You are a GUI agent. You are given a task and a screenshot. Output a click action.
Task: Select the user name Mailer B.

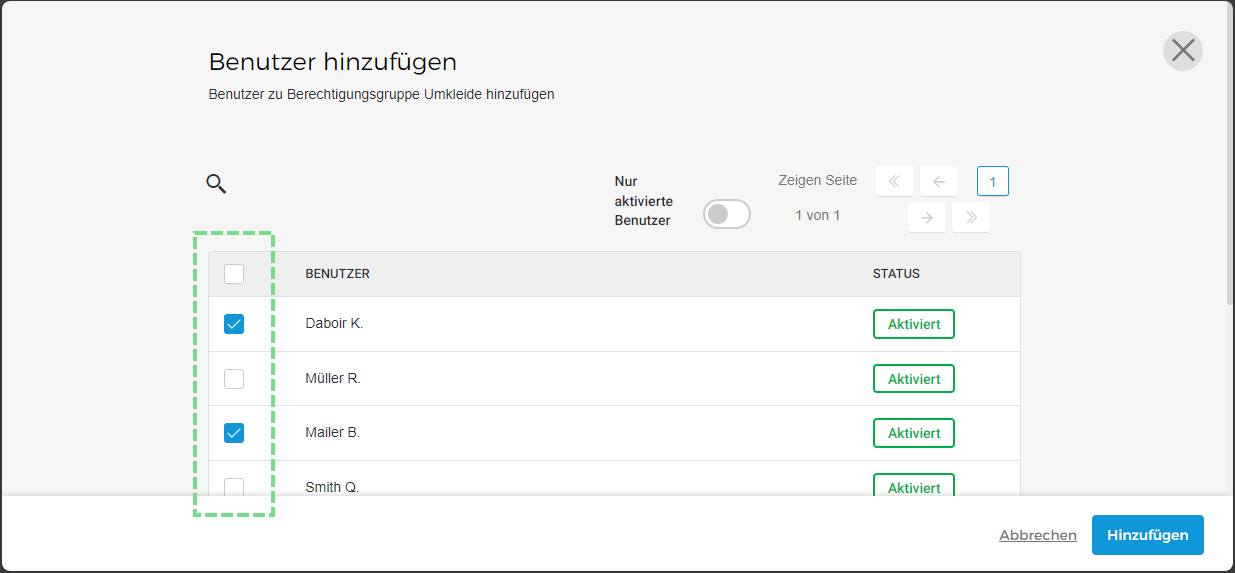[x=333, y=433]
